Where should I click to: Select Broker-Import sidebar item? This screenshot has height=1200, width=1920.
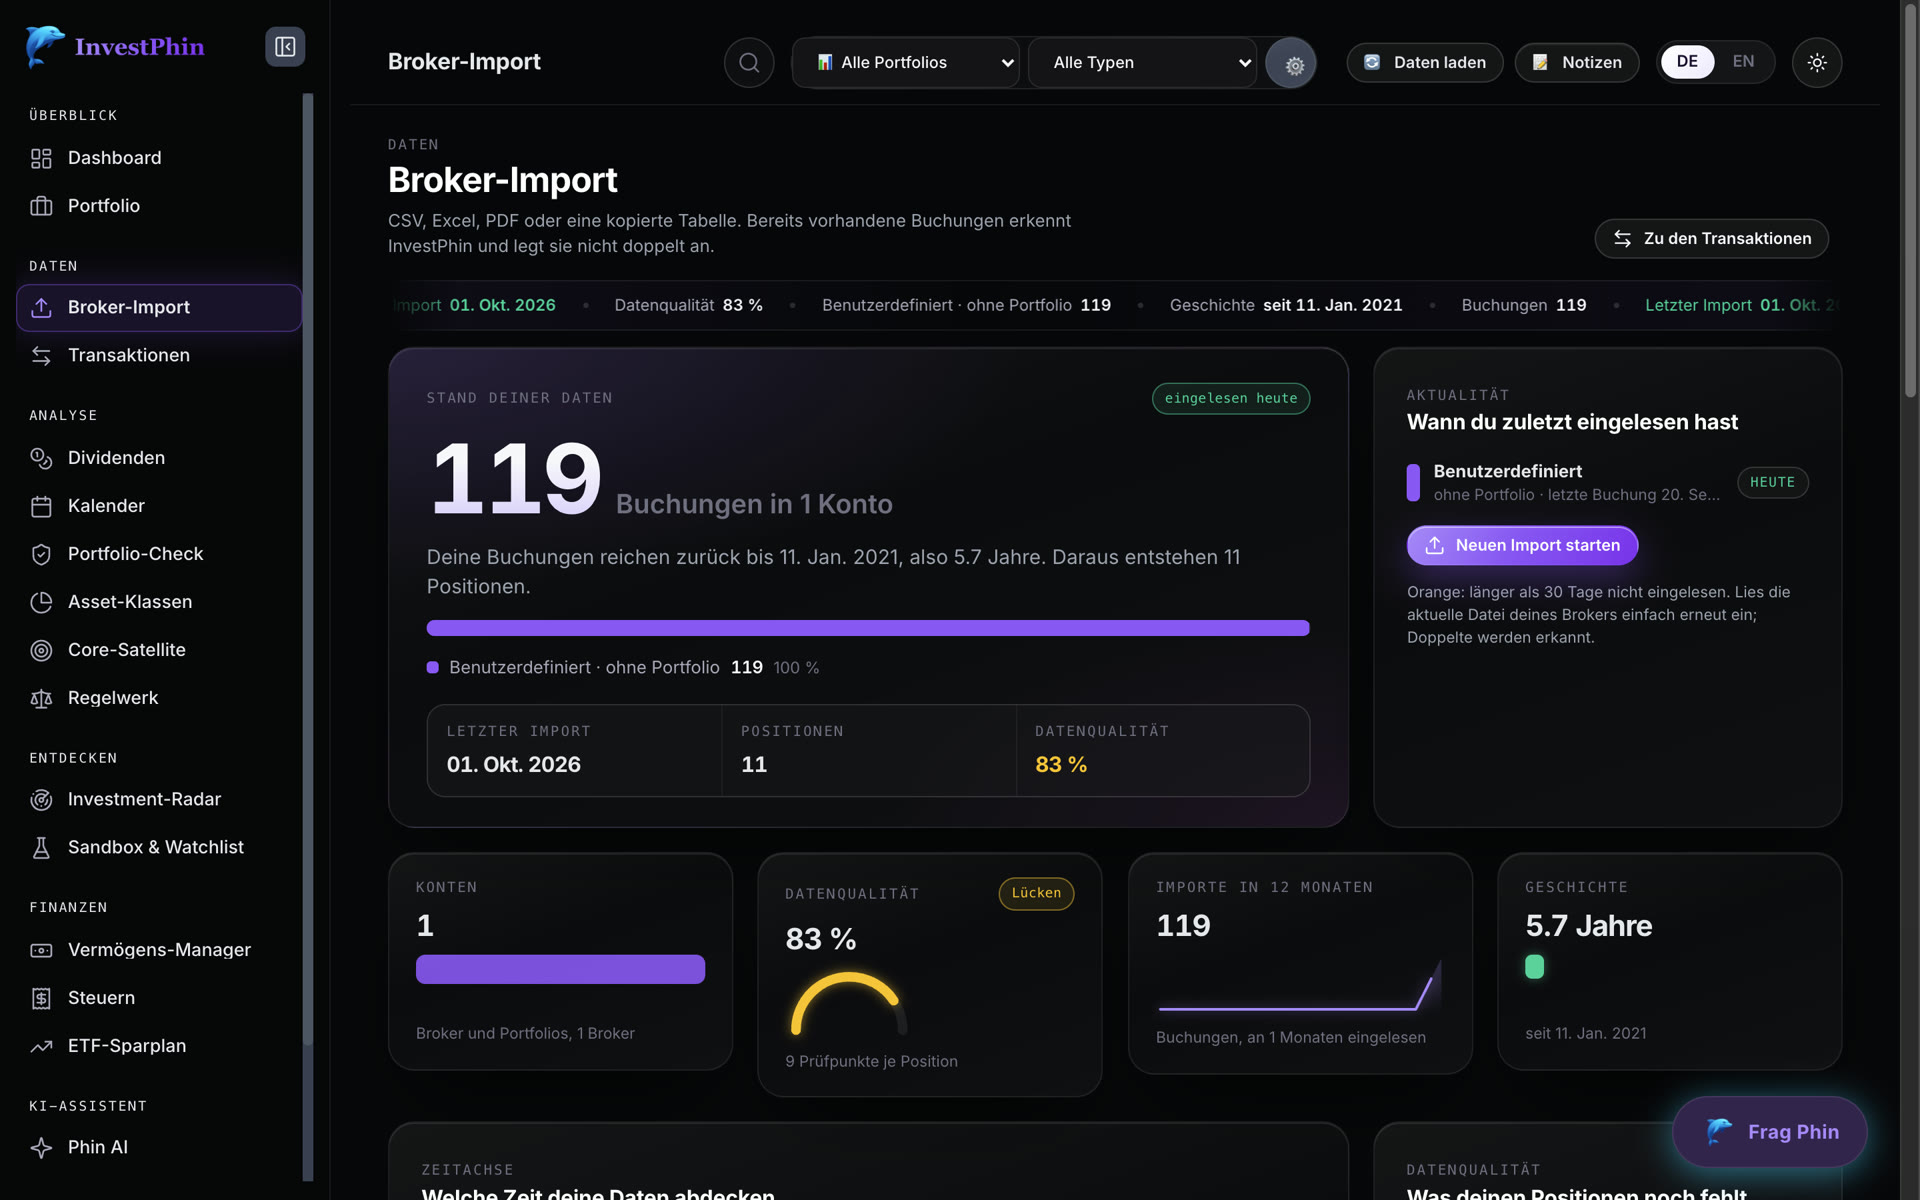click(159, 308)
